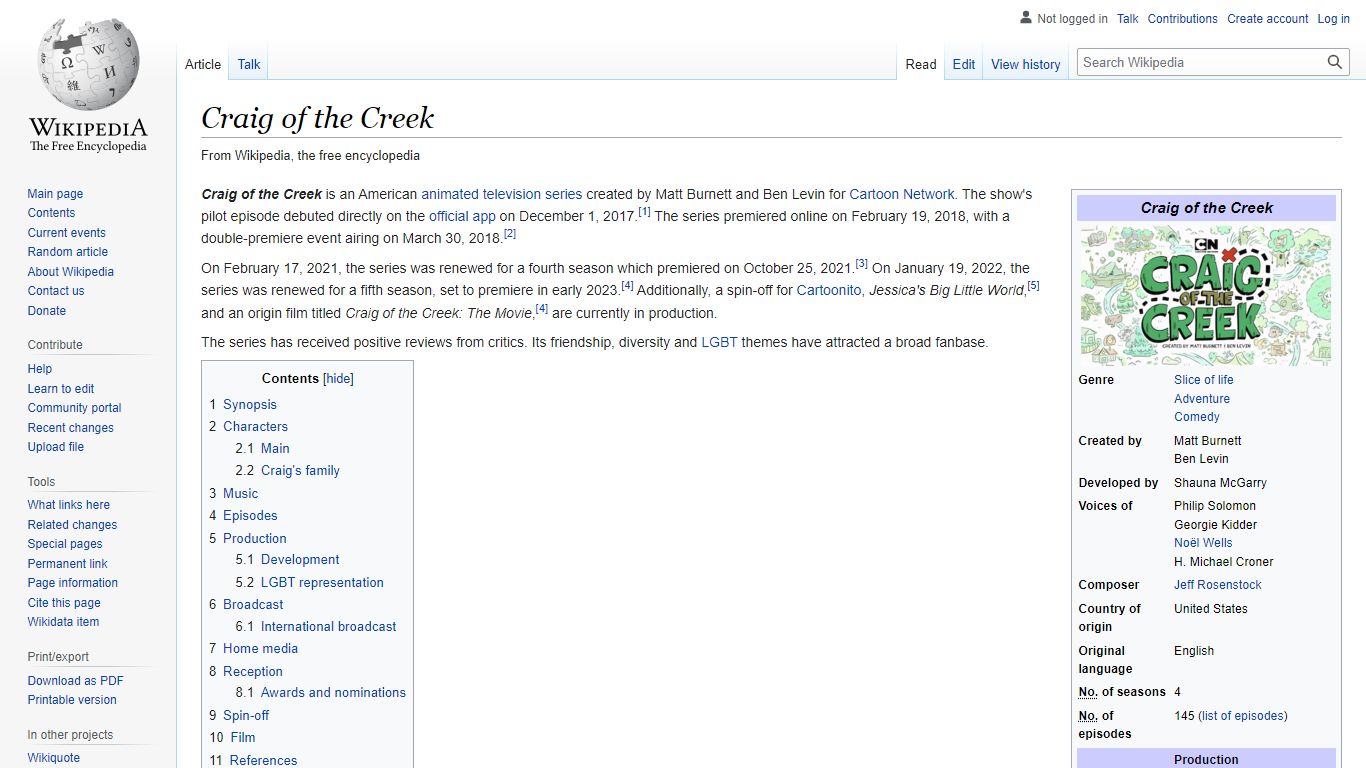Jump to LGBT representation subsection
The height and width of the screenshot is (768, 1366).
click(x=322, y=582)
